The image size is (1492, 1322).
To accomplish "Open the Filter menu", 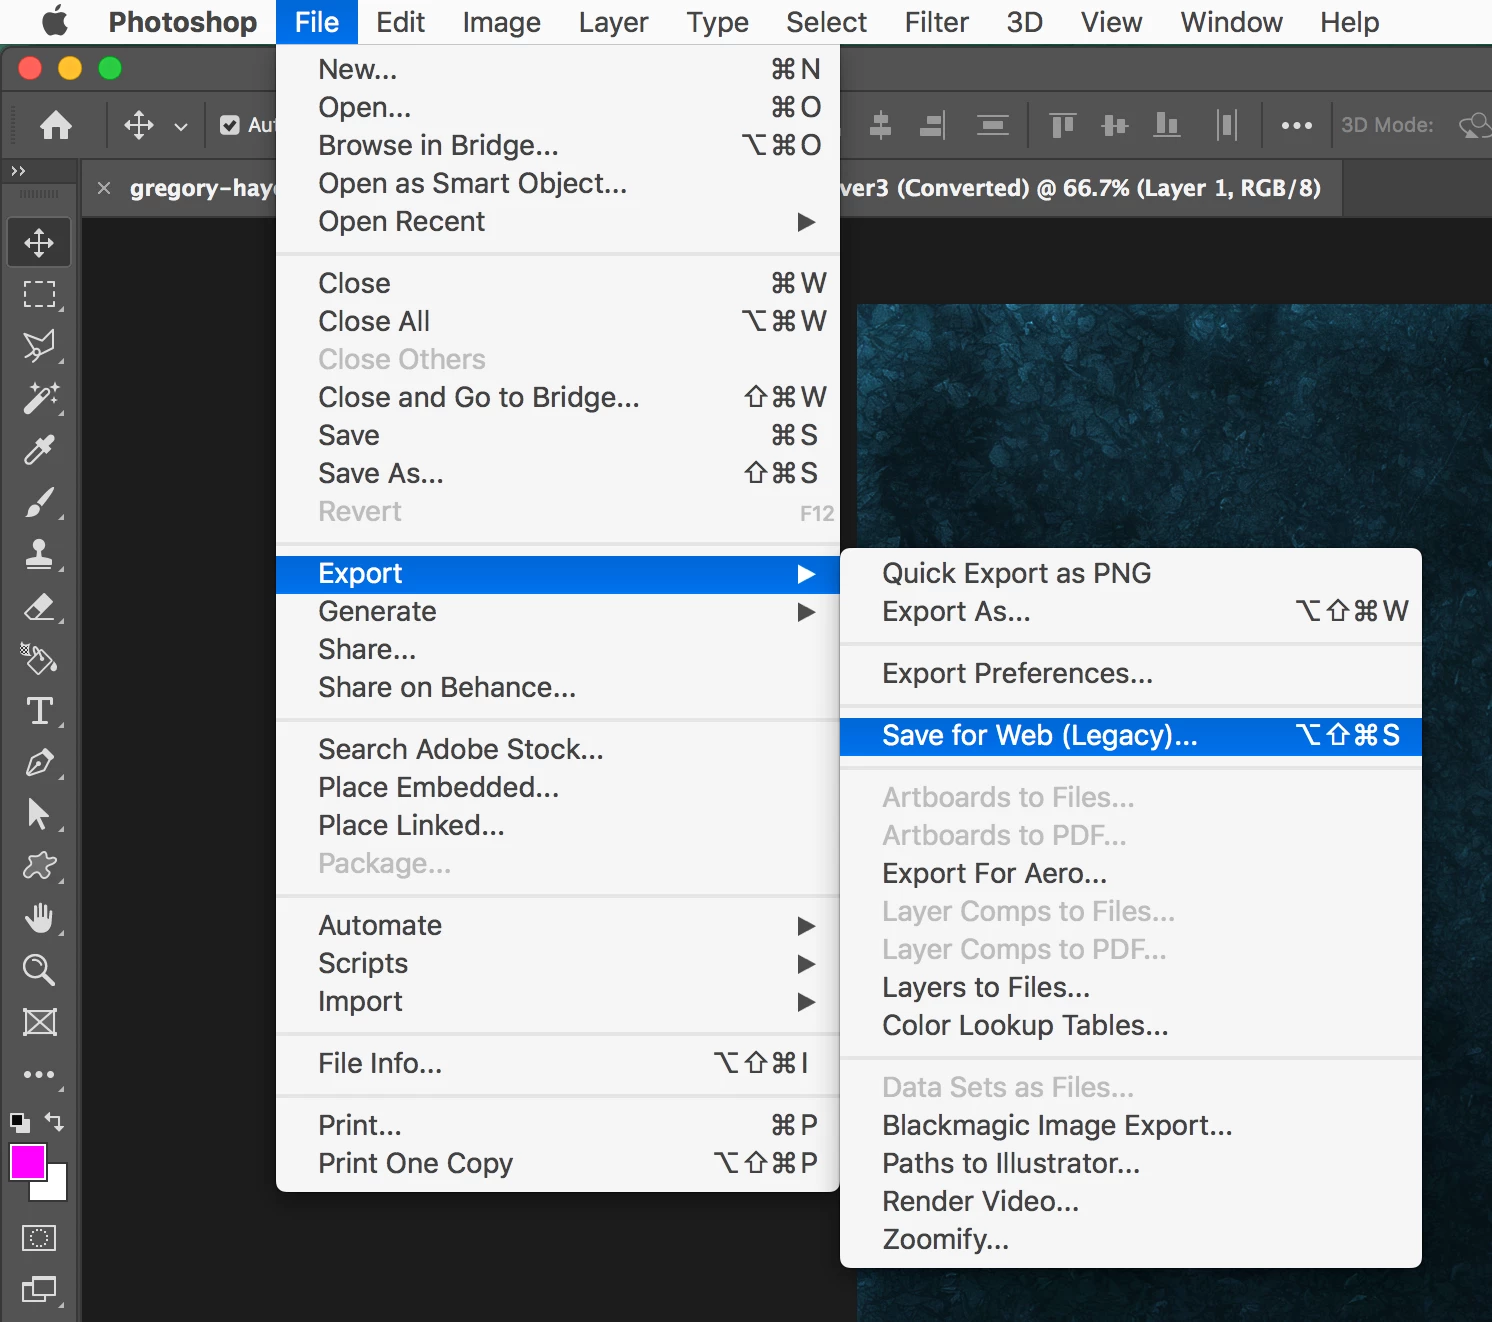I will click(x=937, y=22).
